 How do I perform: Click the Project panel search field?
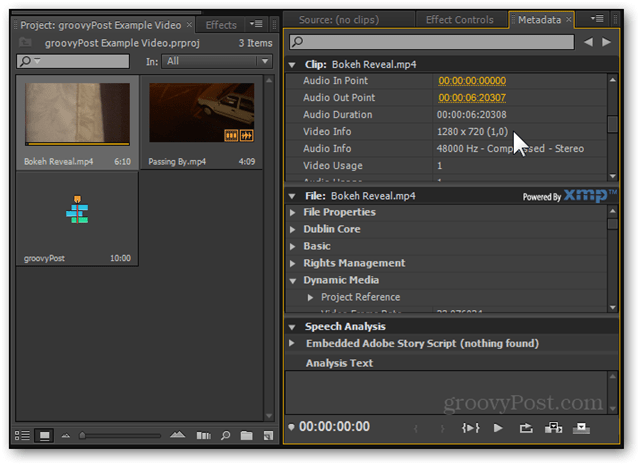click(x=73, y=61)
